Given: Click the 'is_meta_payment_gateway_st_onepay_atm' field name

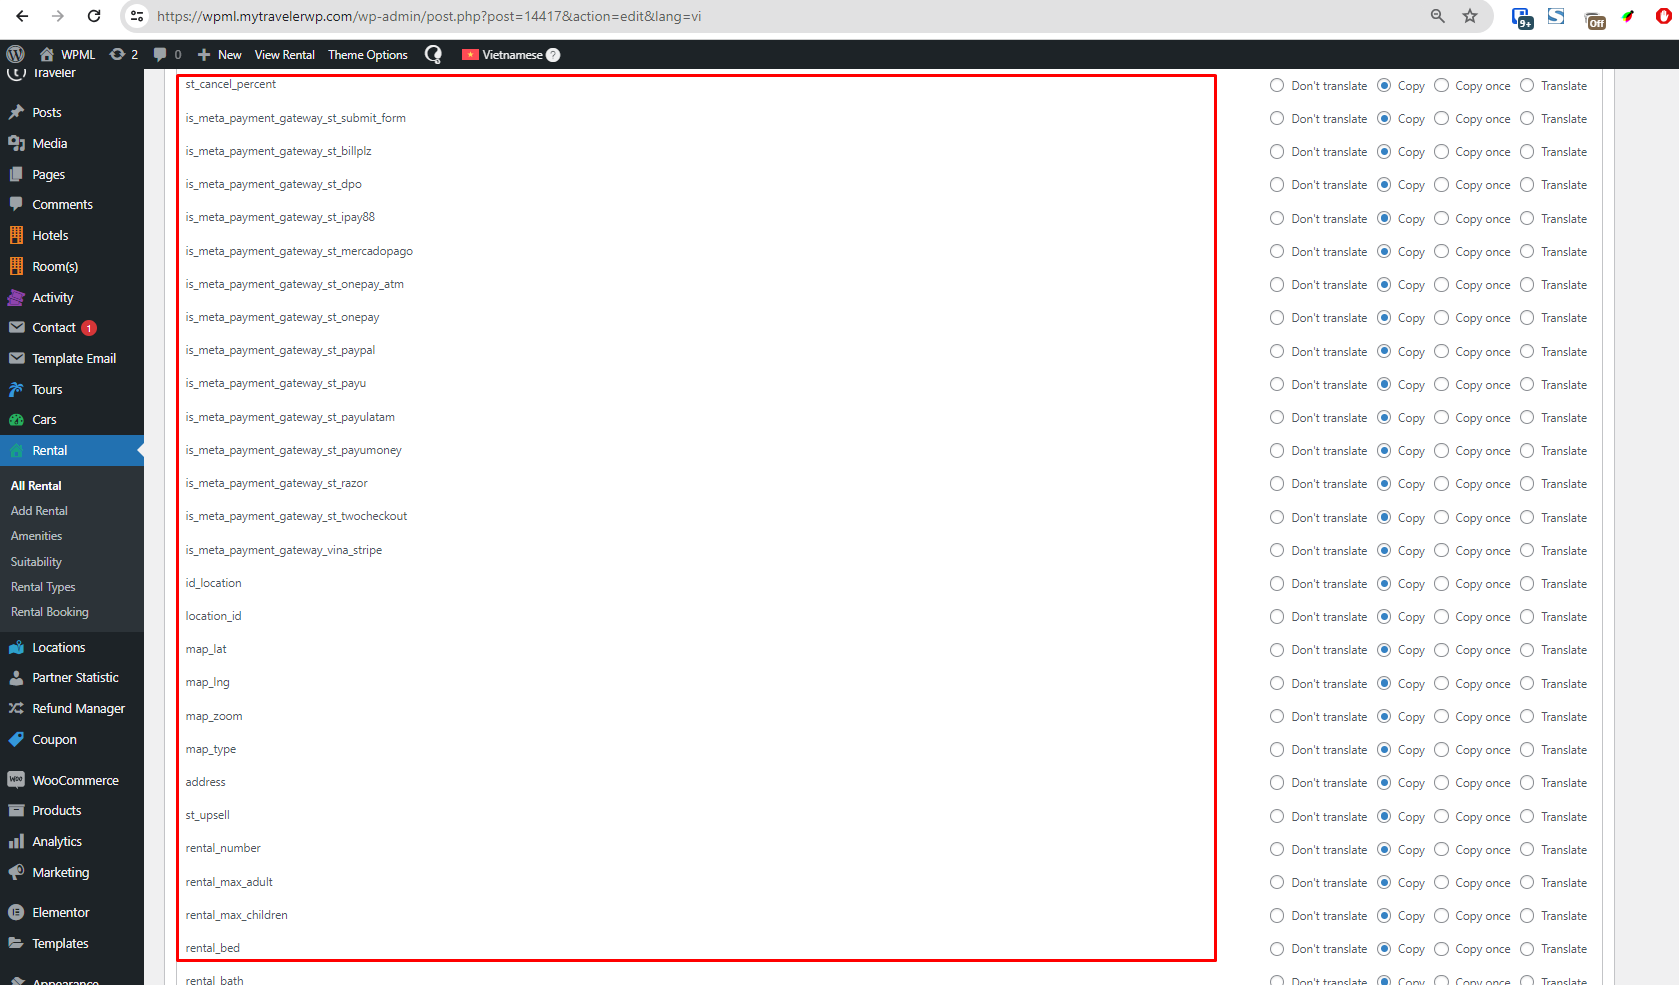Looking at the screenshot, I should tap(294, 285).
